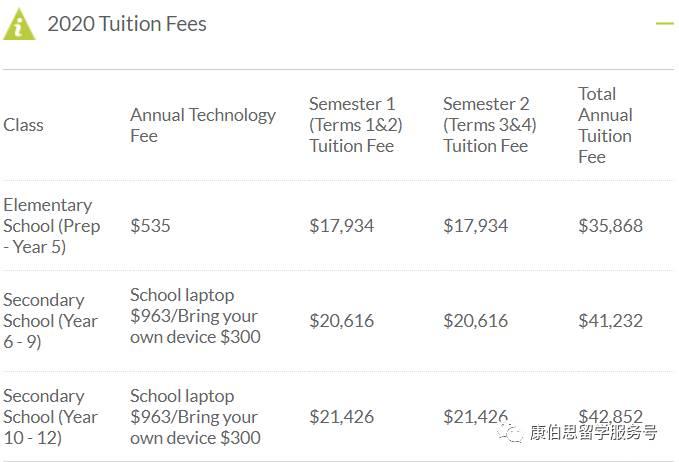Select the Total Annual Tuition Fee header

pyautogui.click(x=605, y=125)
